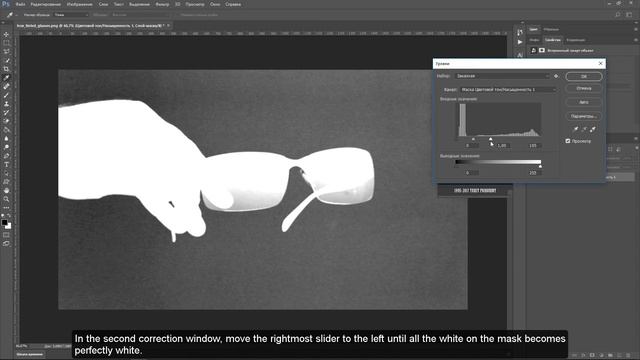Click the mask icon in Properties panel

pyautogui.click(x=542, y=50)
